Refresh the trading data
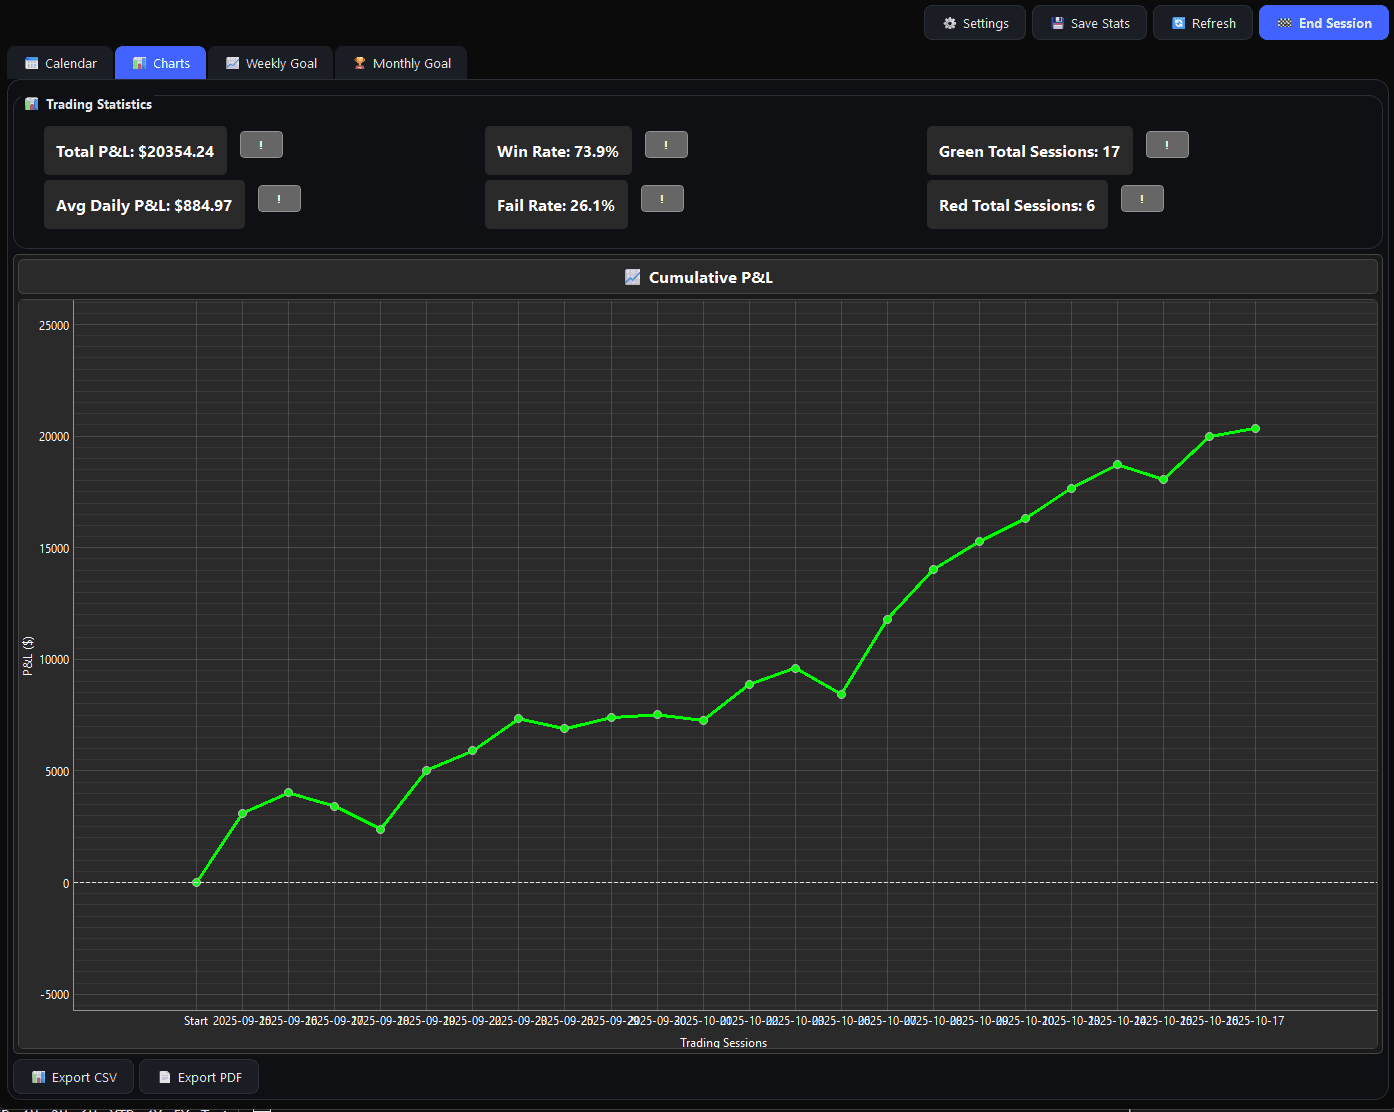 1203,23
